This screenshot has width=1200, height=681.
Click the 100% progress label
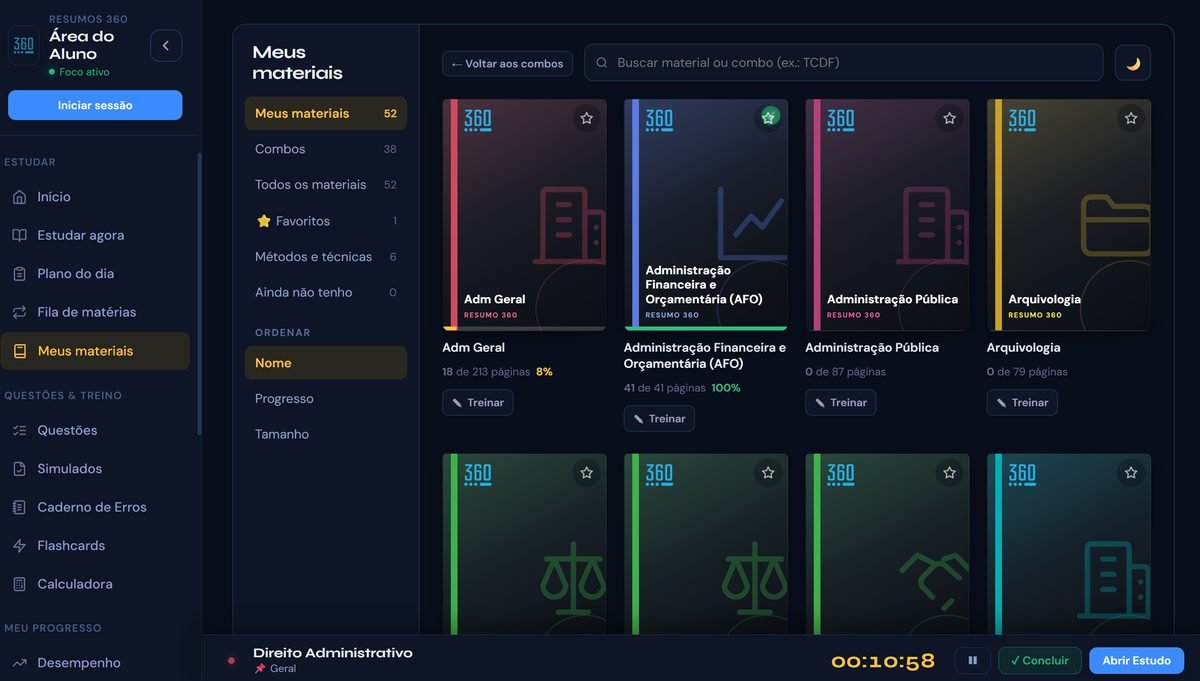[726, 388]
